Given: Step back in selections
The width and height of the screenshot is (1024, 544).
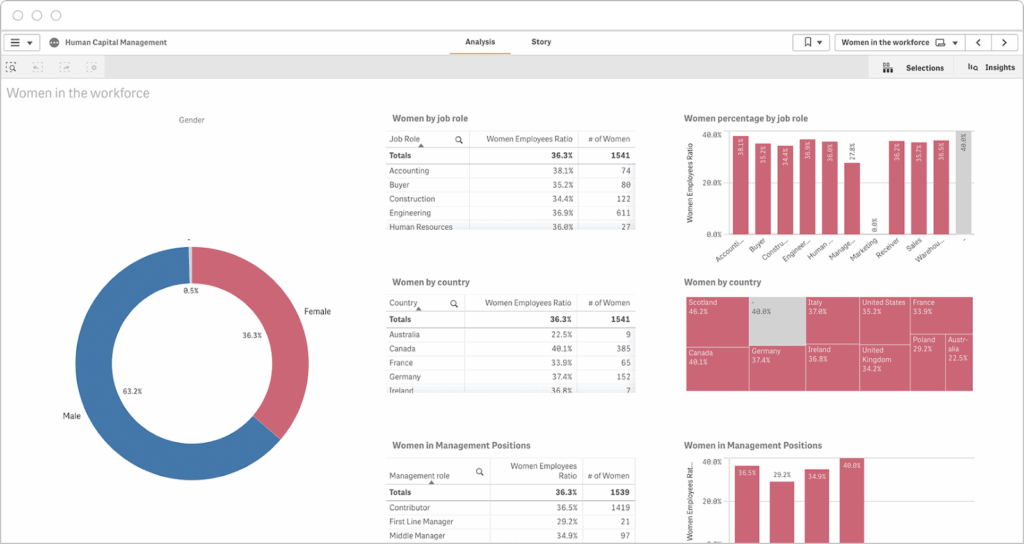Looking at the screenshot, I should point(38,67).
